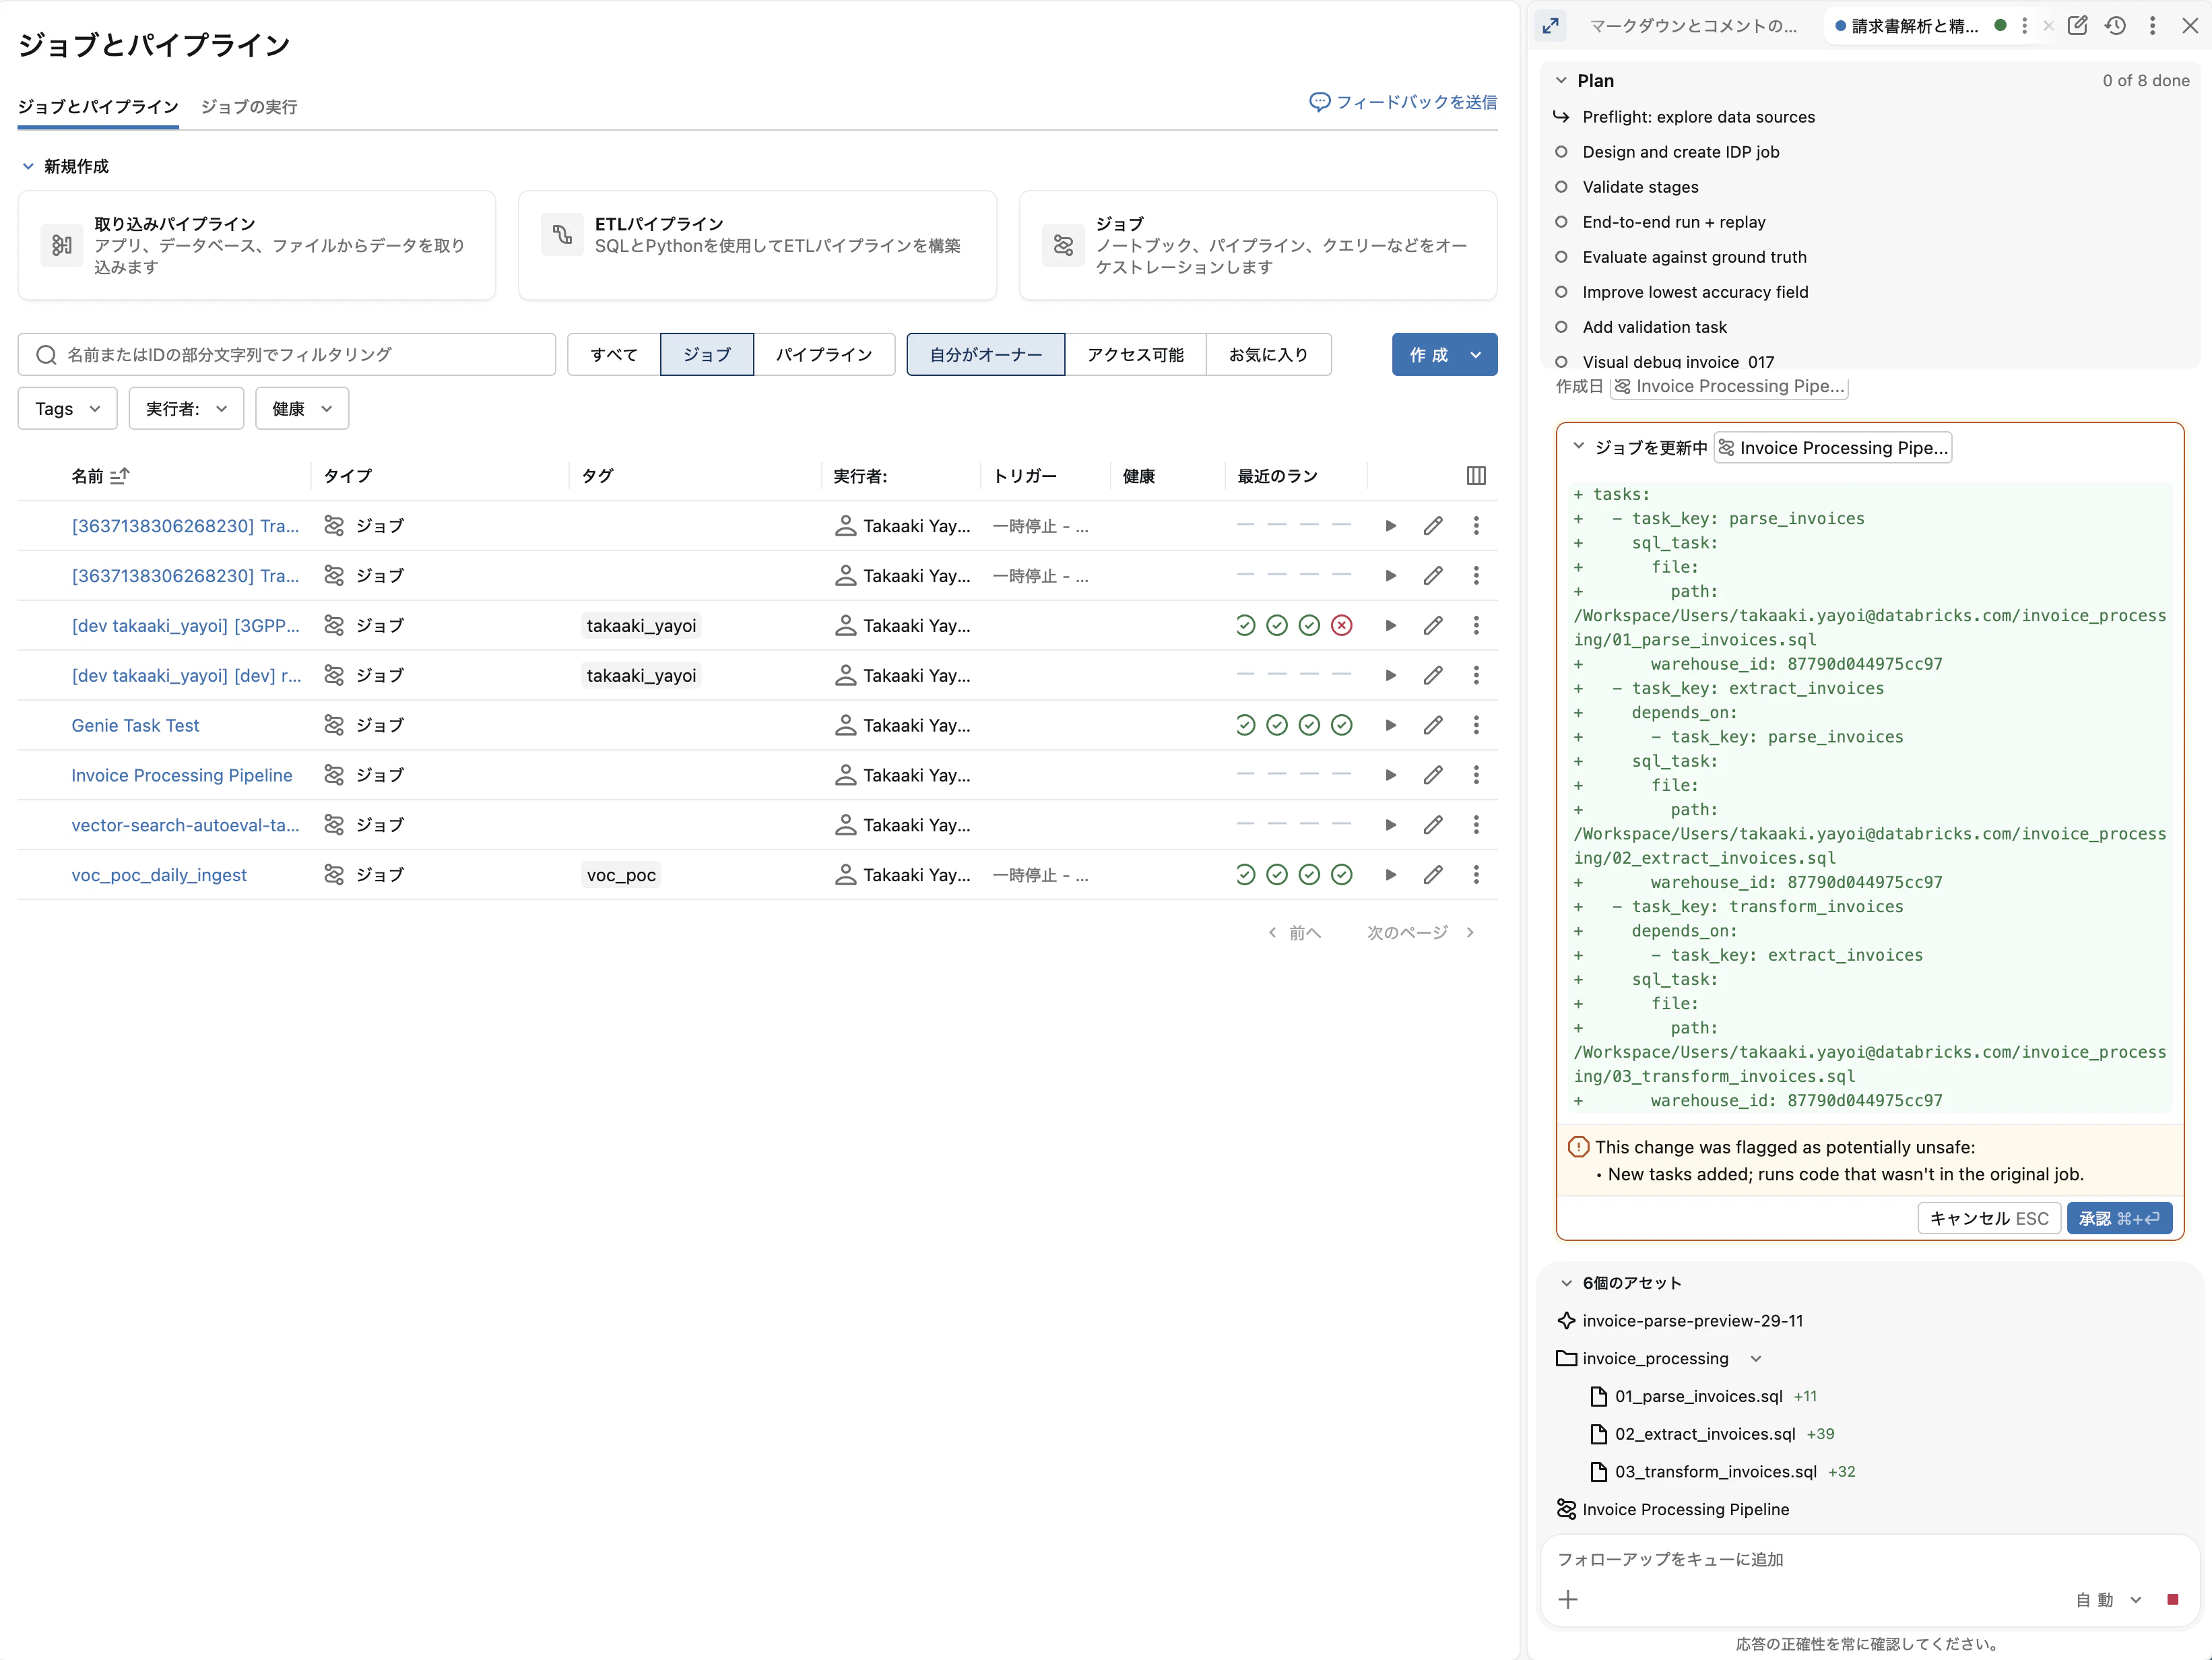Image resolution: width=2212 pixels, height=1660 pixels.
Task: Select アクセス可能 filter
Action: 1136,355
